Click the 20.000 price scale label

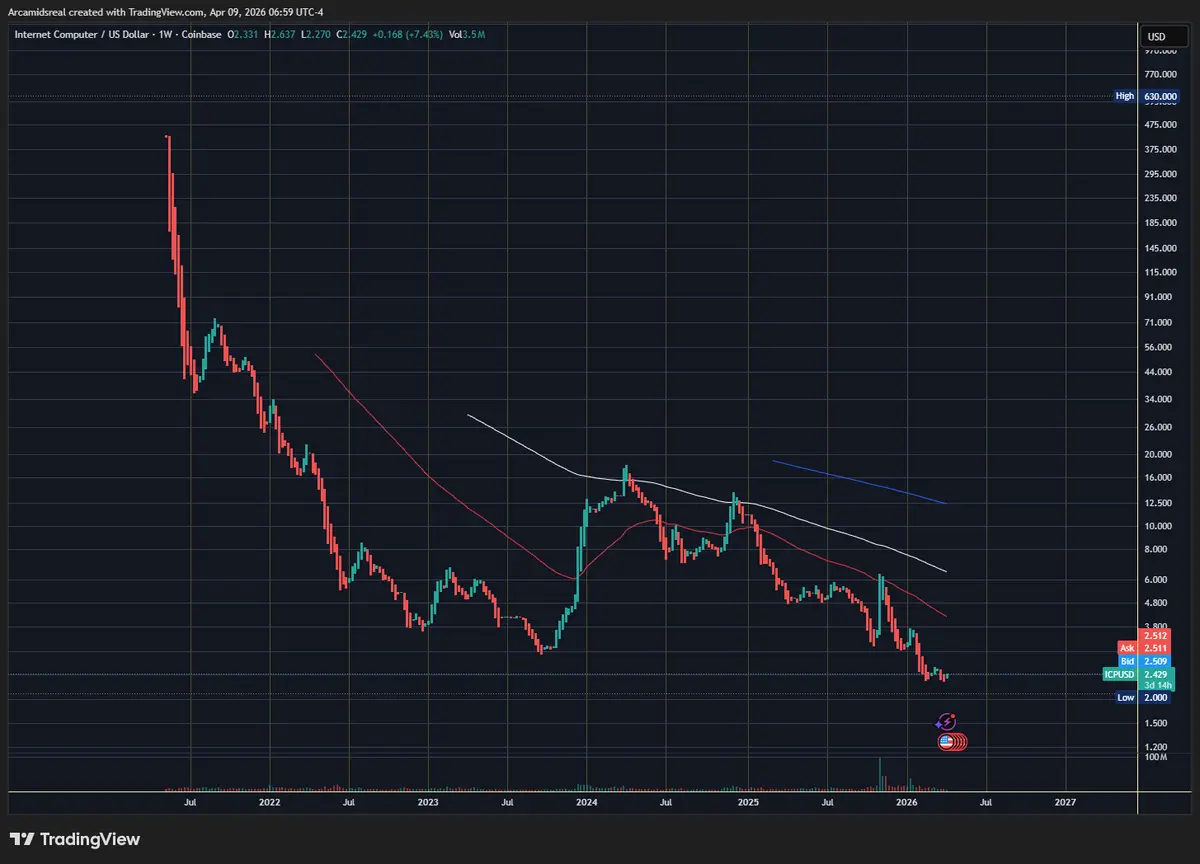1160,454
